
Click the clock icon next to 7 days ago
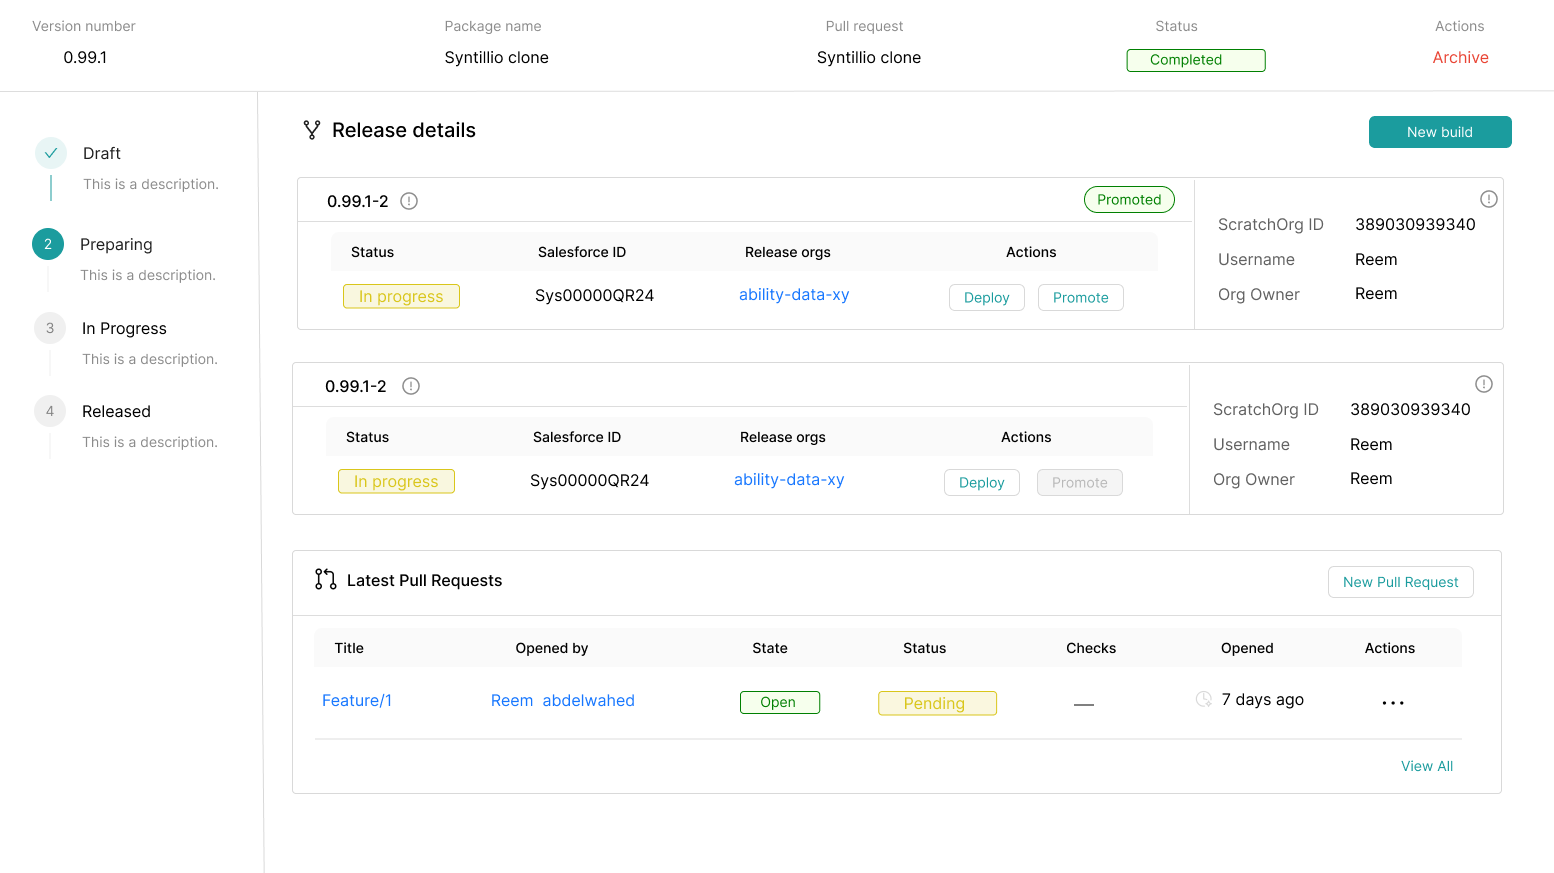1204,699
